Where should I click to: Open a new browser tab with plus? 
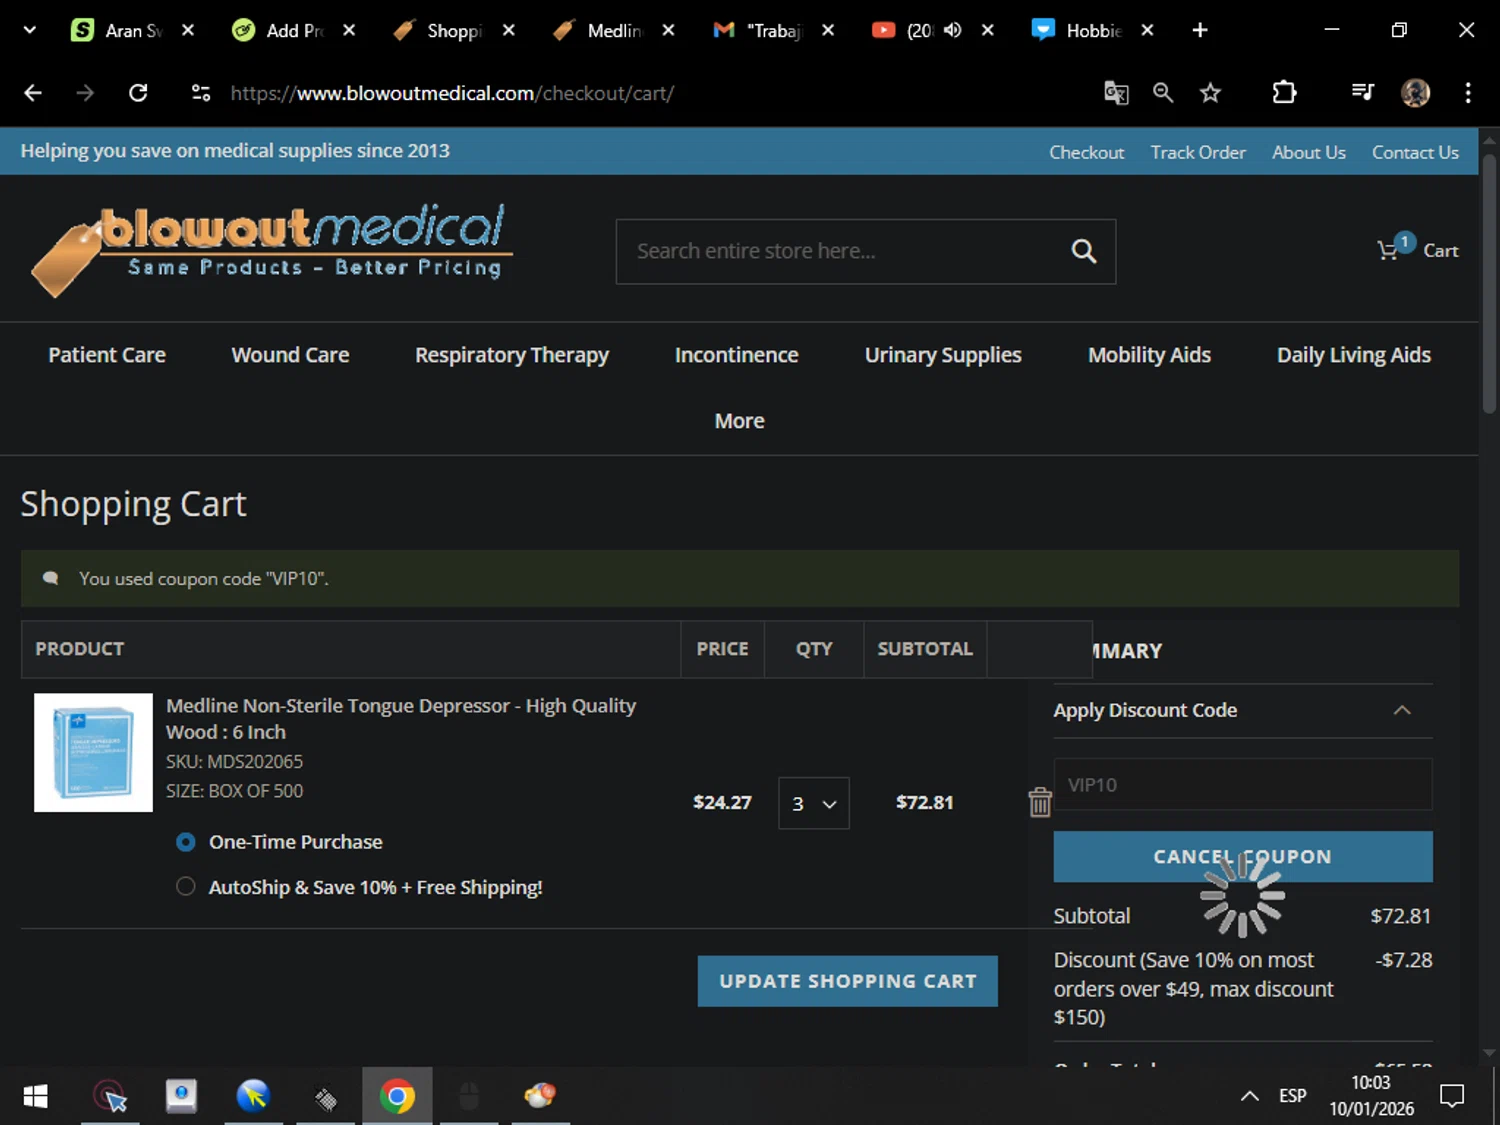[1200, 30]
